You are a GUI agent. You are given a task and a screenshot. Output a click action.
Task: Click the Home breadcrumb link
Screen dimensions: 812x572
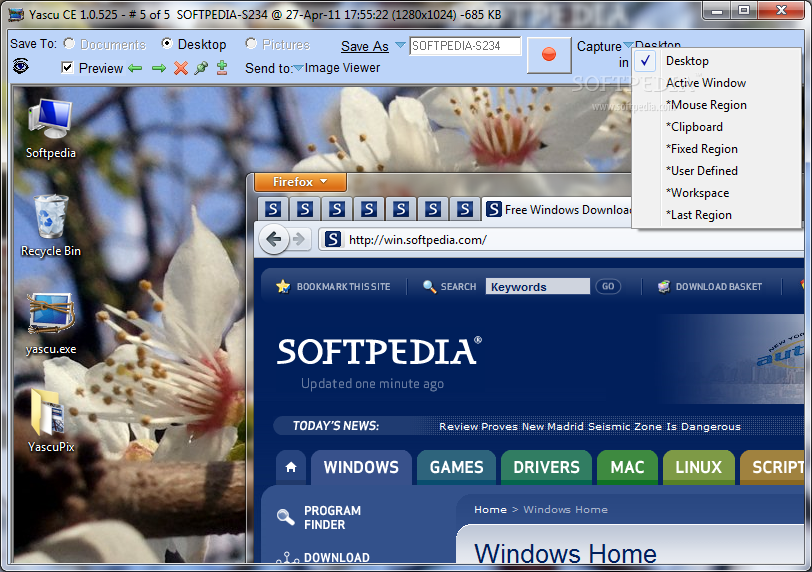pyautogui.click(x=490, y=509)
